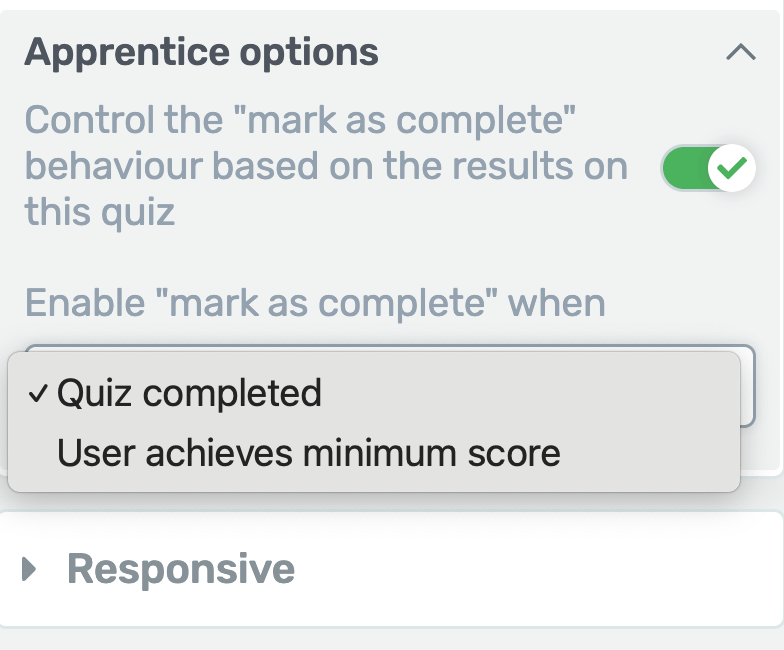Click the white checkmark knob on the toggle

(x=732, y=168)
